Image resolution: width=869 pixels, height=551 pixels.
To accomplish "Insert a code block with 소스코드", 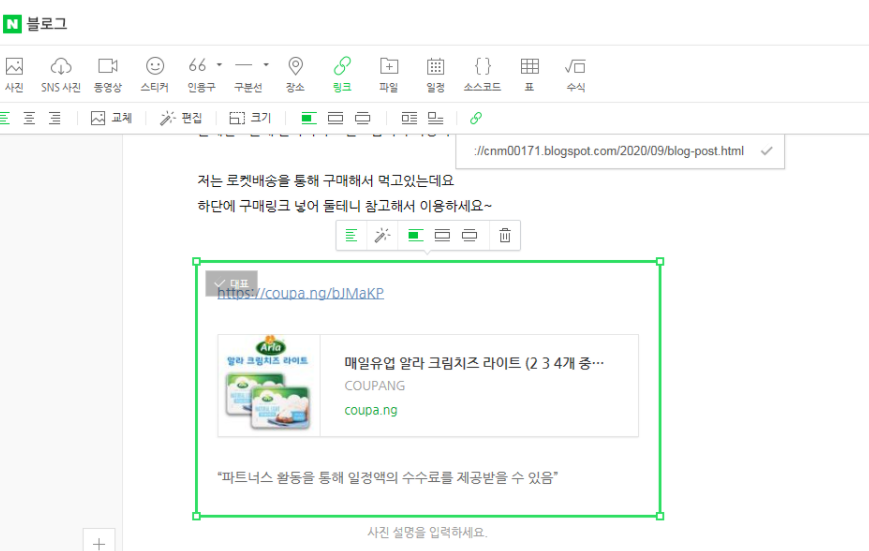I will click(482, 73).
